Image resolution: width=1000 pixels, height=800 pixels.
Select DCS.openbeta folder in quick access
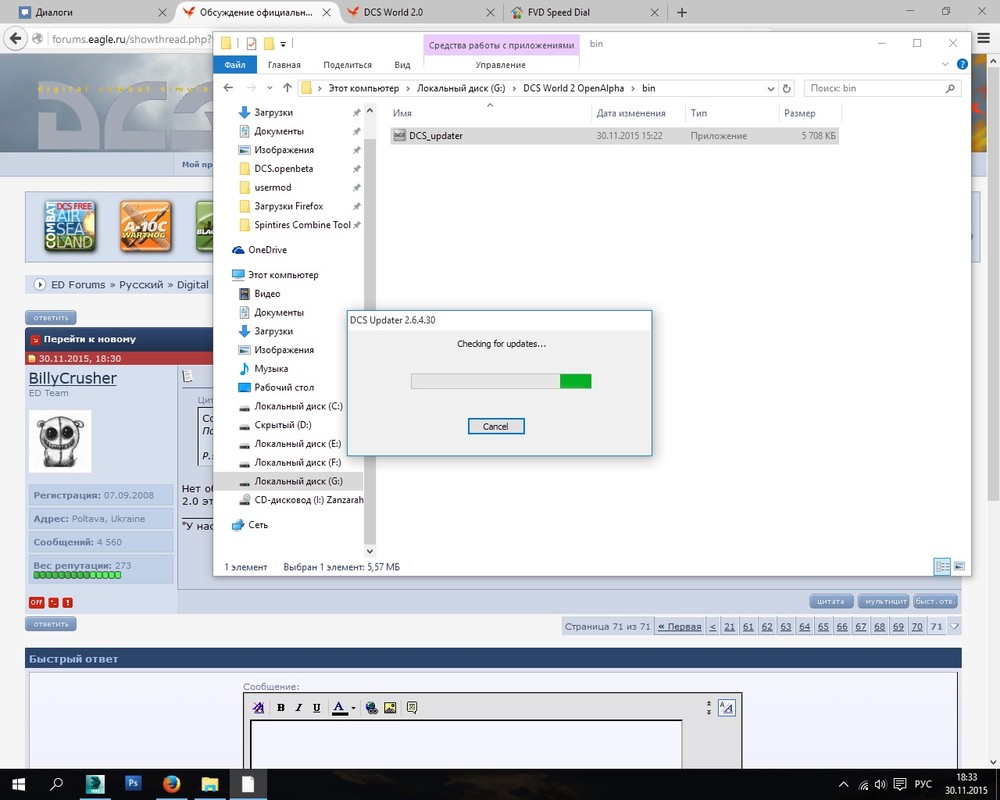click(x=283, y=168)
